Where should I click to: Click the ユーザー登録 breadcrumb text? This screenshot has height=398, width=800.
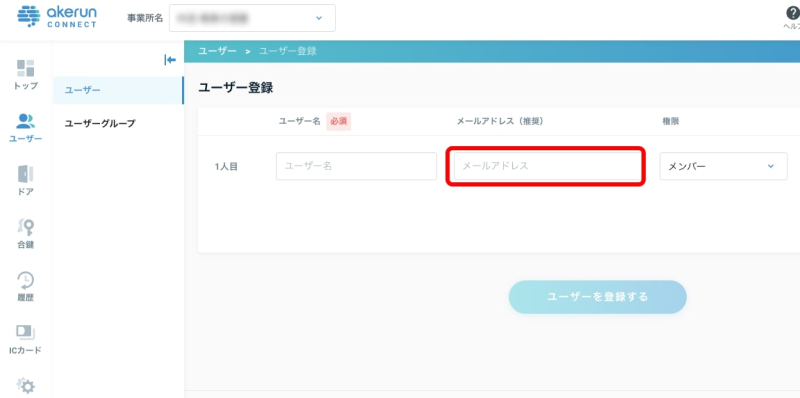tap(288, 51)
